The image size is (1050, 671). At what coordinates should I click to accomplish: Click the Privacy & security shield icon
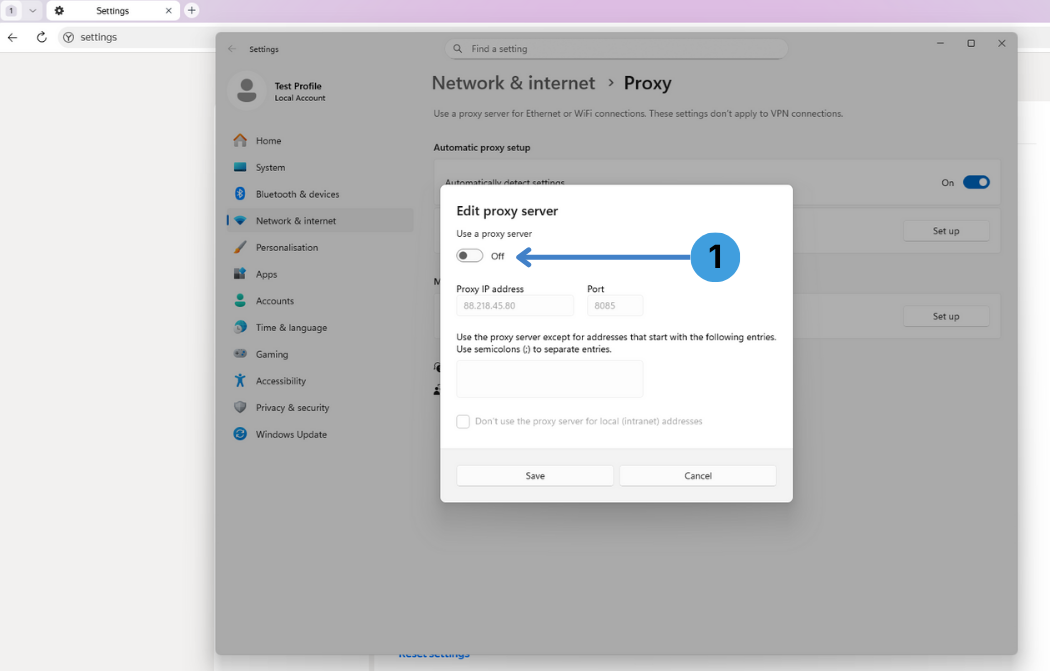point(240,407)
